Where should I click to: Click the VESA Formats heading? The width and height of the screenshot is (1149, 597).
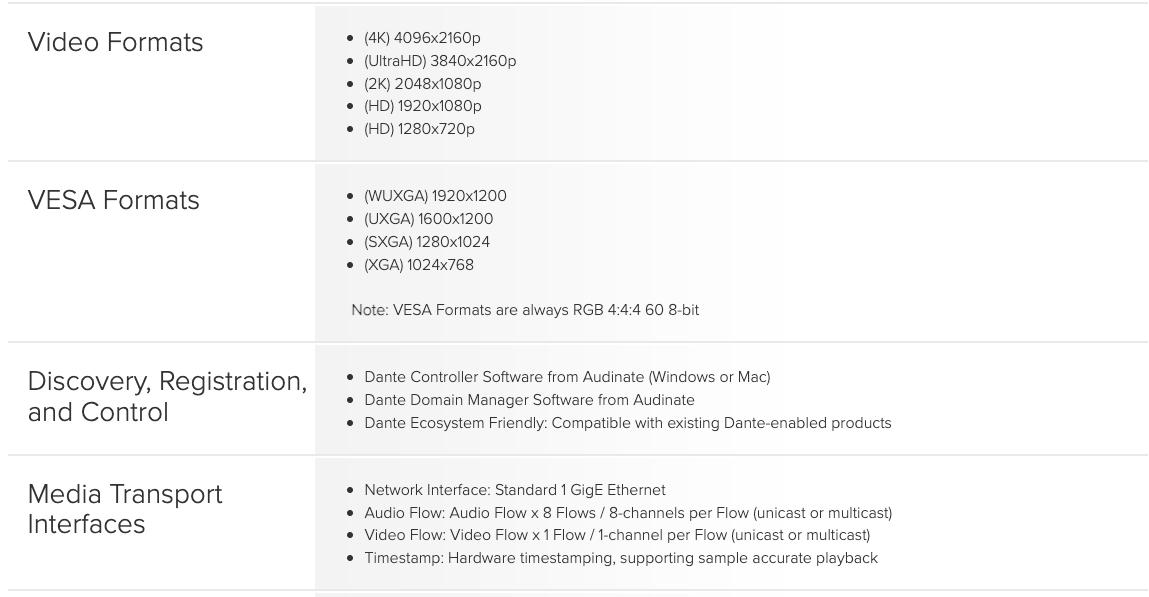(x=114, y=200)
